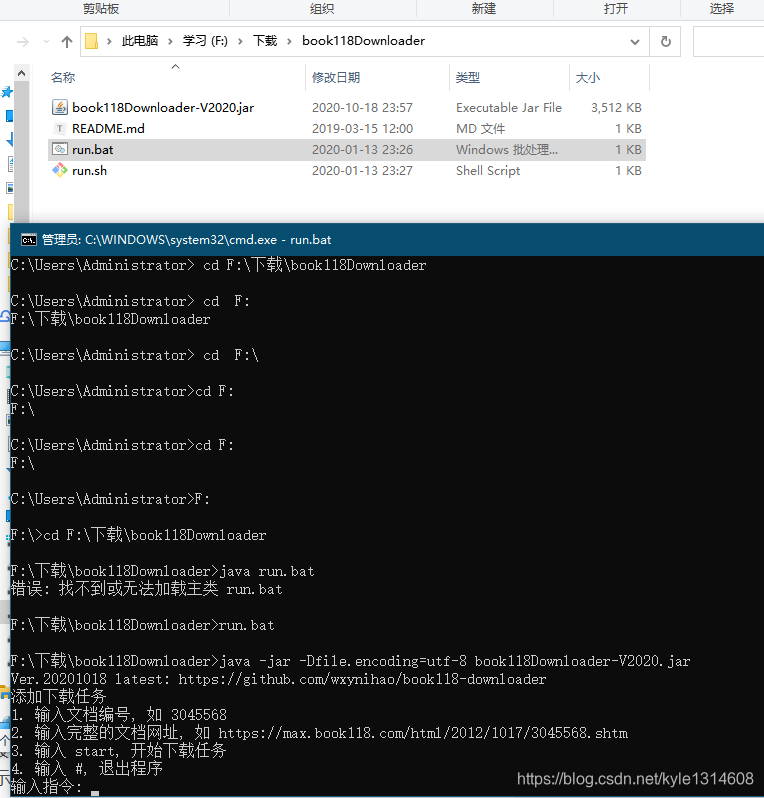
Task: Sort files by 类型 column header
Action: [x=468, y=77]
